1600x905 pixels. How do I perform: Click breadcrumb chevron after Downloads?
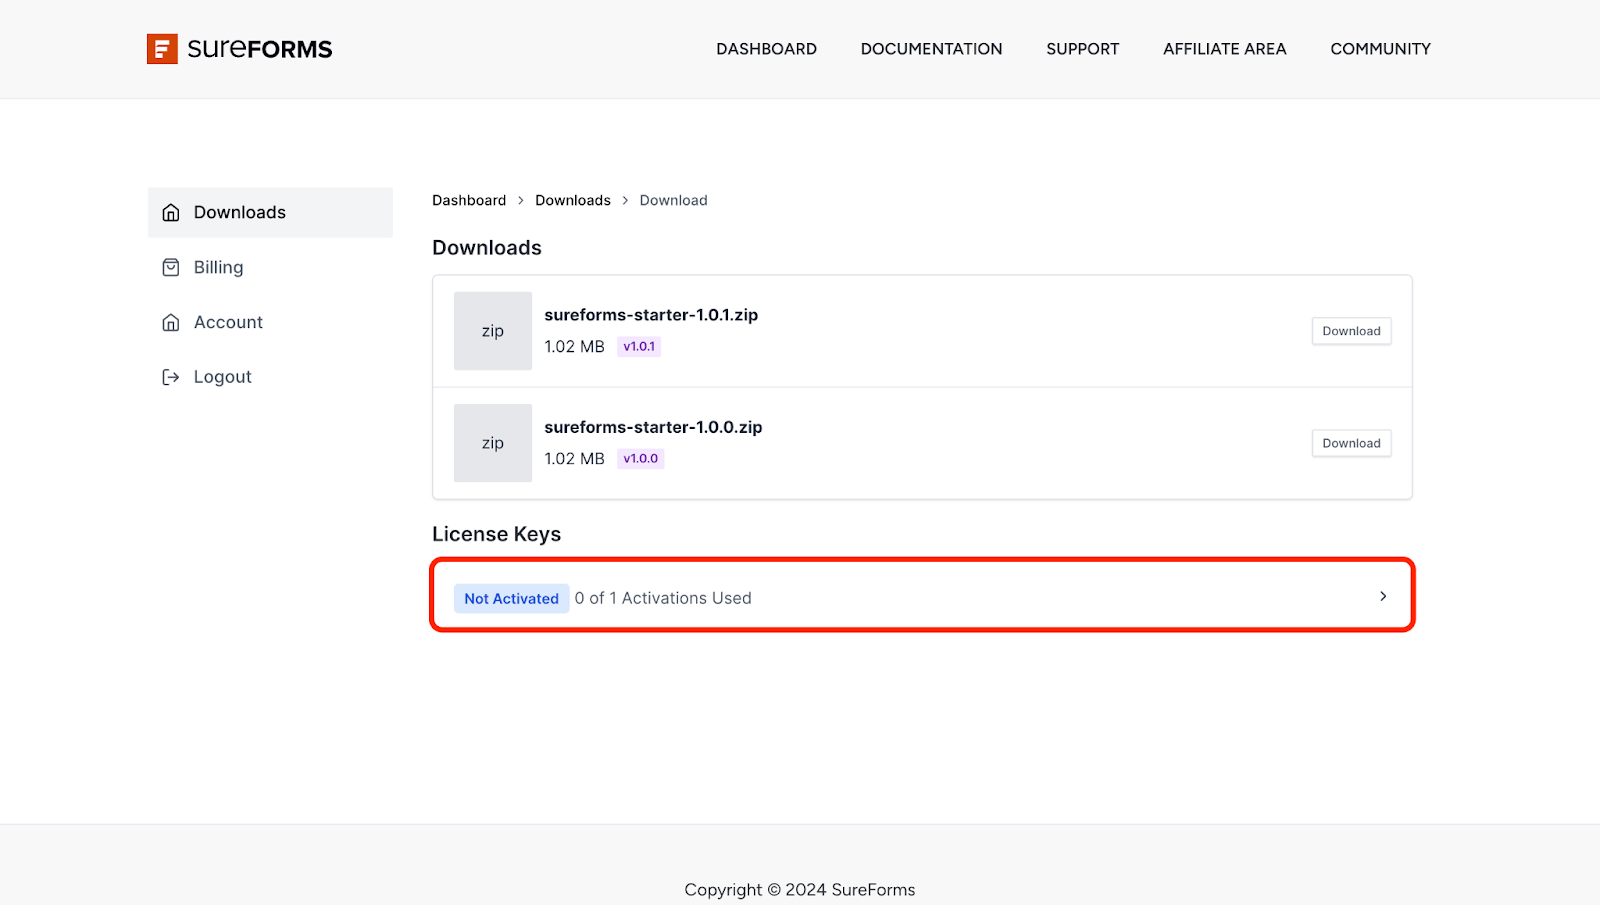coord(625,200)
